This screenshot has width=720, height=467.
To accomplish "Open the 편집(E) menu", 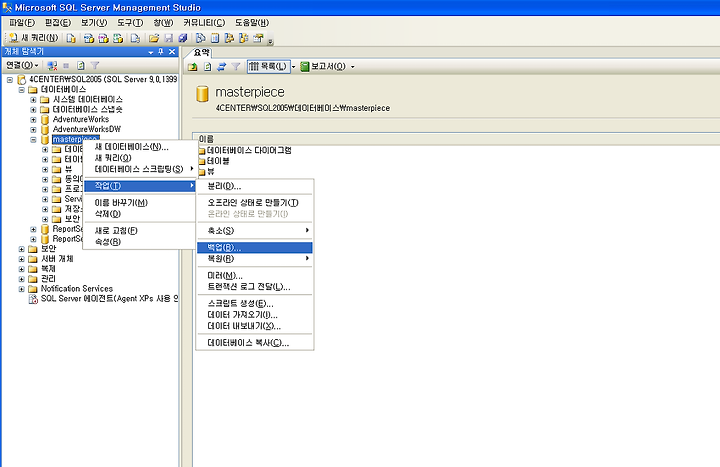I will pos(58,23).
